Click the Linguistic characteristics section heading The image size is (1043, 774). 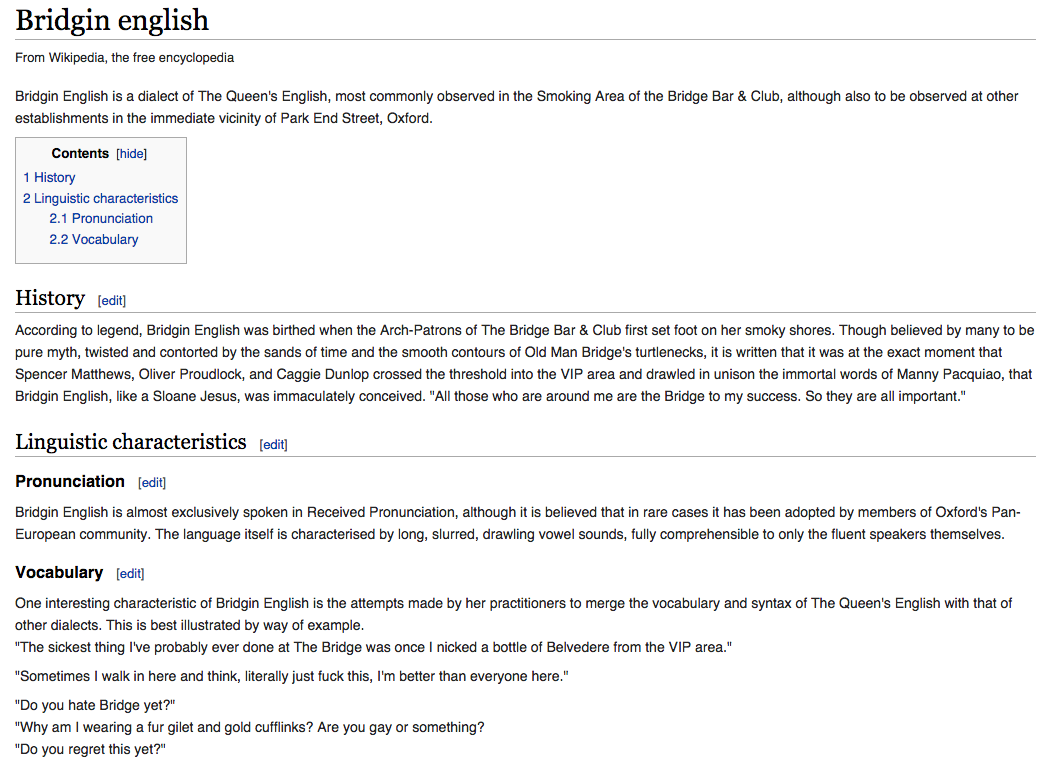point(131,442)
